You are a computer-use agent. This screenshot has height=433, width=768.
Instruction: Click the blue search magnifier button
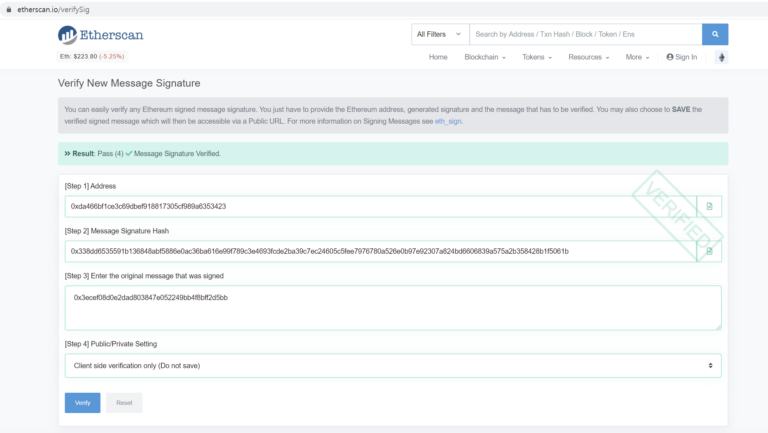pos(715,34)
